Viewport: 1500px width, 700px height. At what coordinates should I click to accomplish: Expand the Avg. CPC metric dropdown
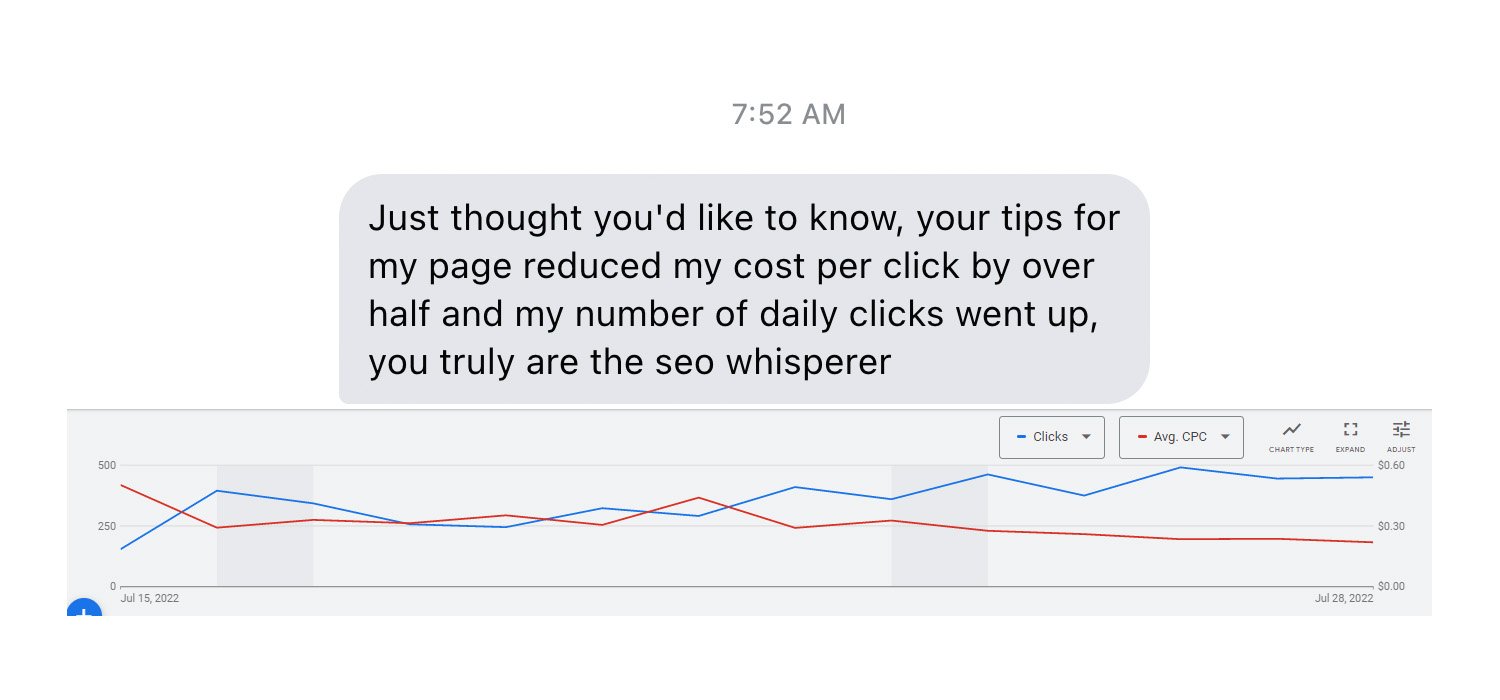coord(1181,437)
